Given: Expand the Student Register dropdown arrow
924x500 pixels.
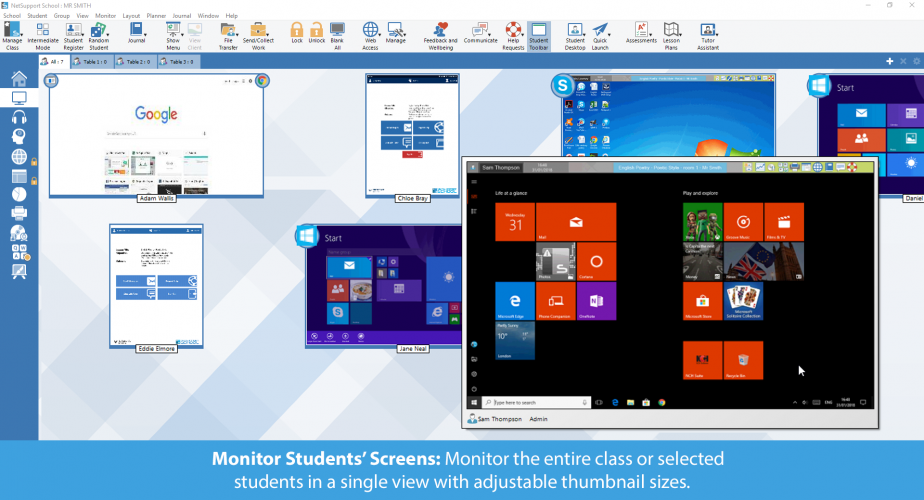Looking at the screenshot, I should tap(82, 35).
